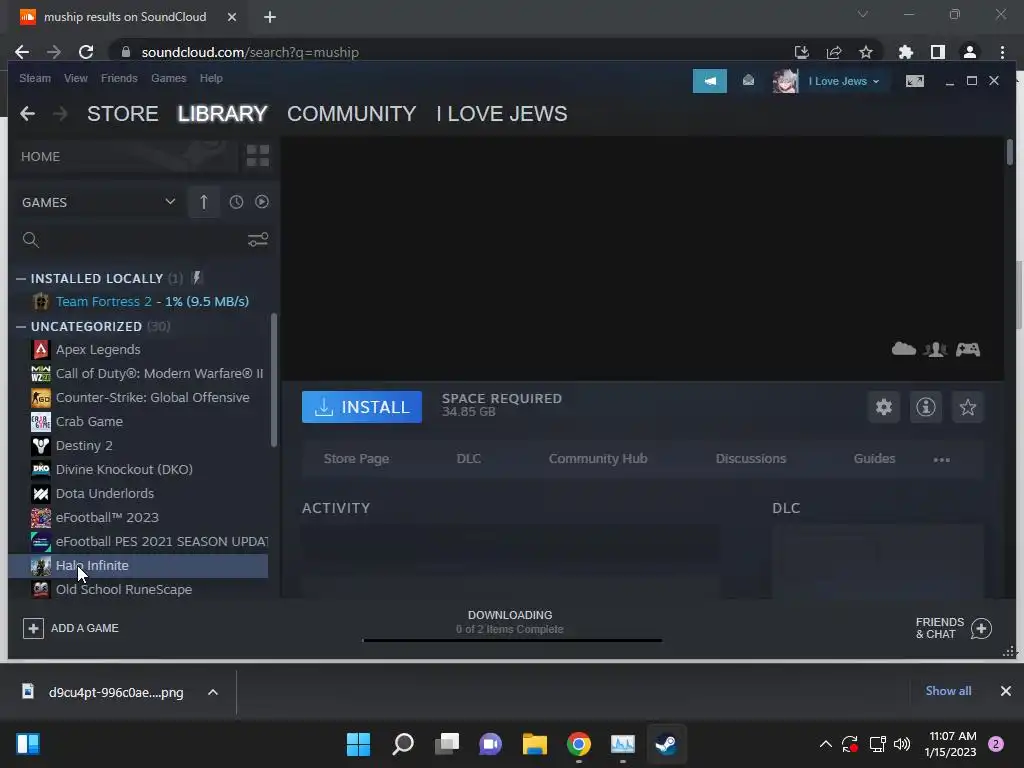Image resolution: width=1024 pixels, height=768 pixels.
Task: Click the Installed Locally lightning bolt icon
Action: point(197,278)
